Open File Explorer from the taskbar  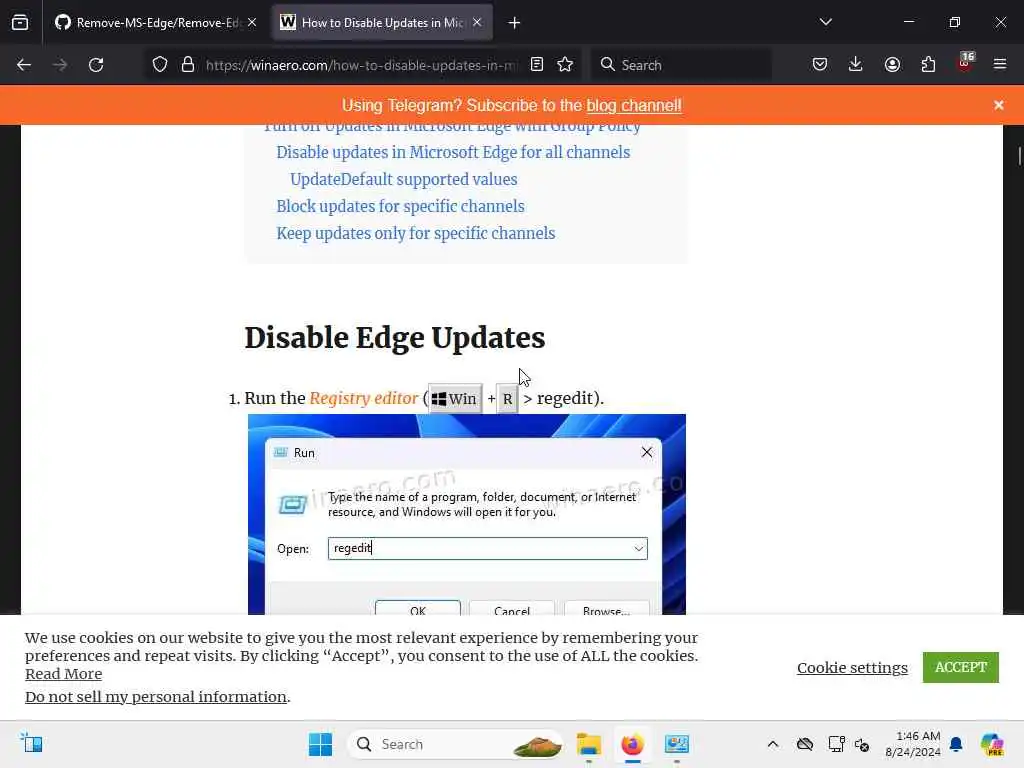coord(589,744)
